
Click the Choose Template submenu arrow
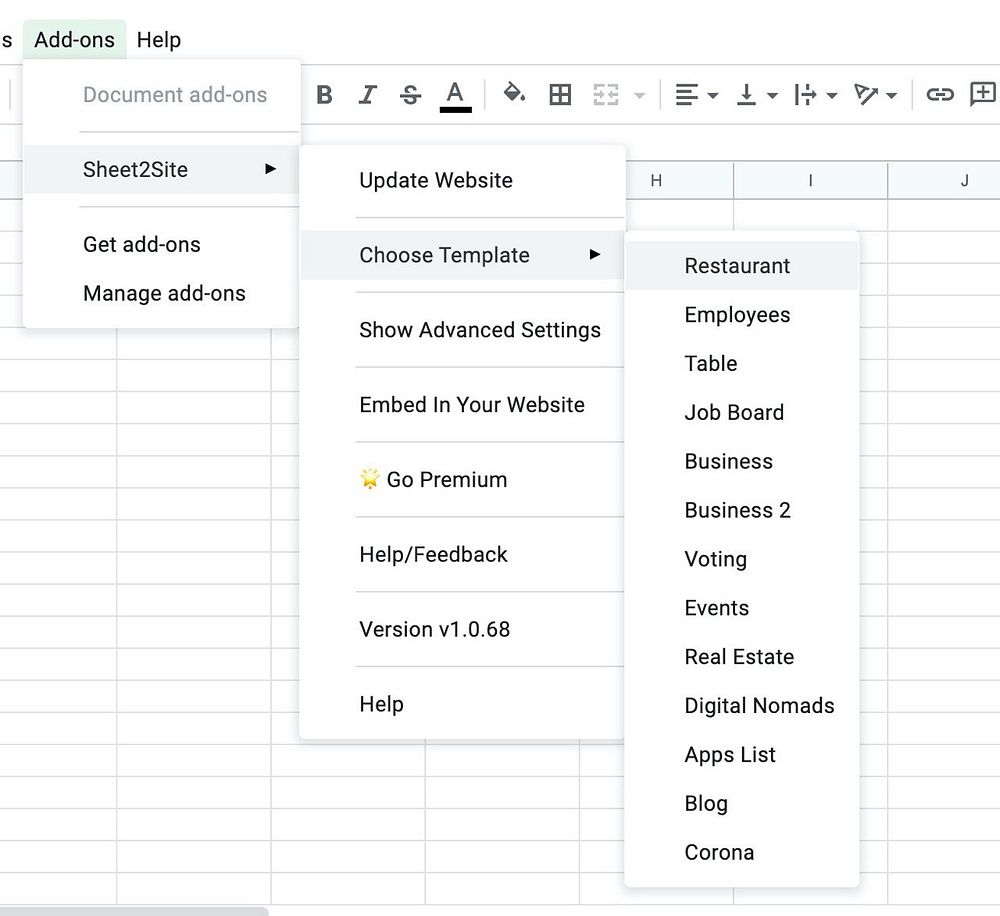pyautogui.click(x=594, y=255)
